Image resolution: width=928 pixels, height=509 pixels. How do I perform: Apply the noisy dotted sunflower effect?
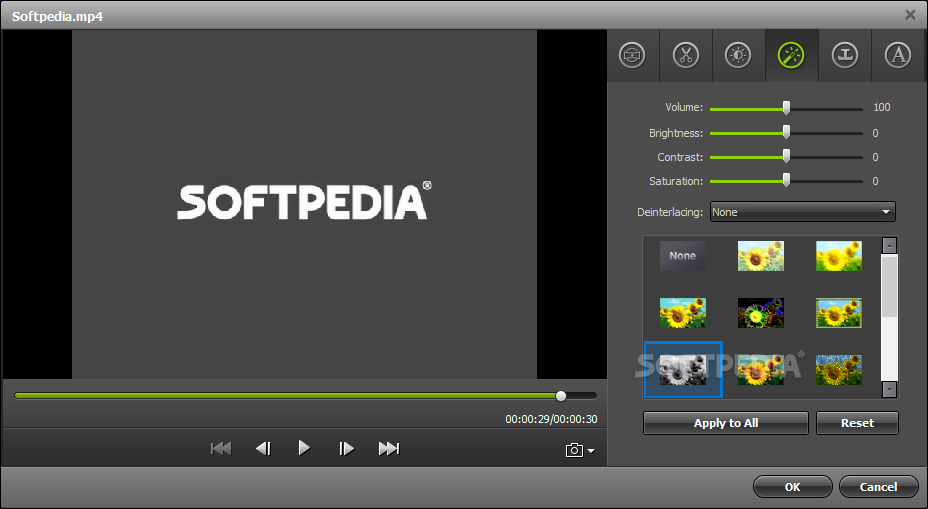[x=839, y=370]
